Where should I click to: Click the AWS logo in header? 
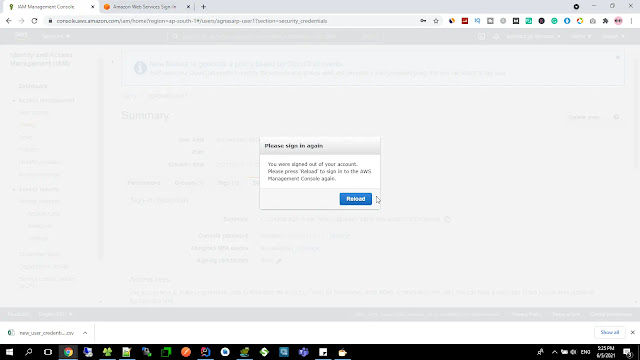pyautogui.click(x=21, y=36)
